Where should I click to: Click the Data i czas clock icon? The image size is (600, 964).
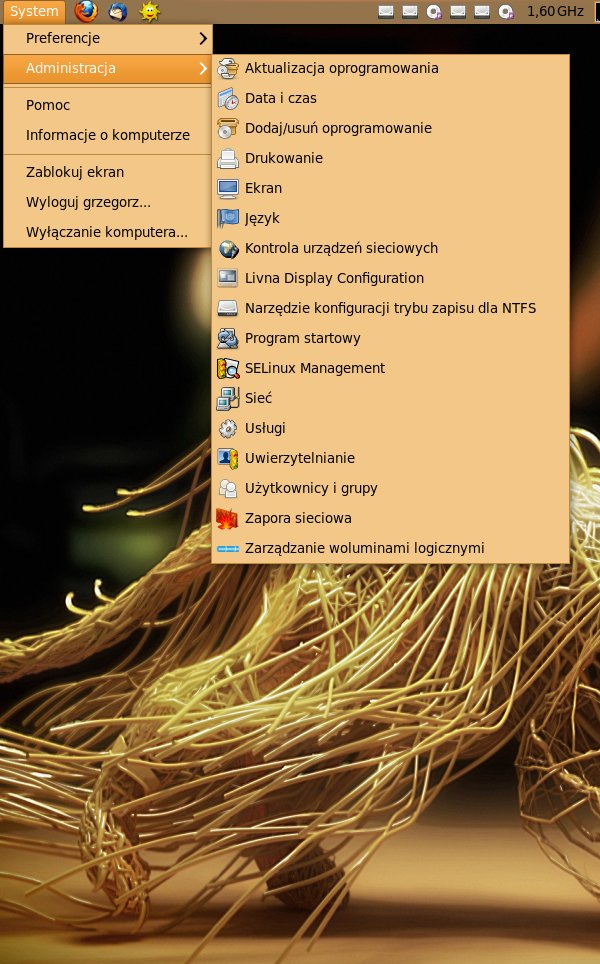pyautogui.click(x=227, y=98)
